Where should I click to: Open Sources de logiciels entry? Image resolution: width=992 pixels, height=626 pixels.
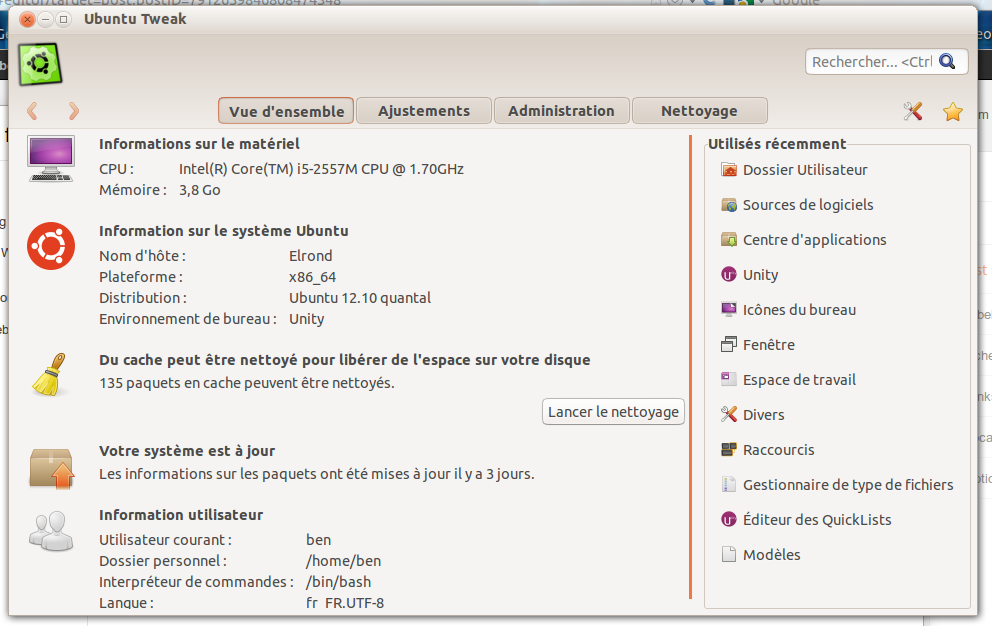coord(808,204)
